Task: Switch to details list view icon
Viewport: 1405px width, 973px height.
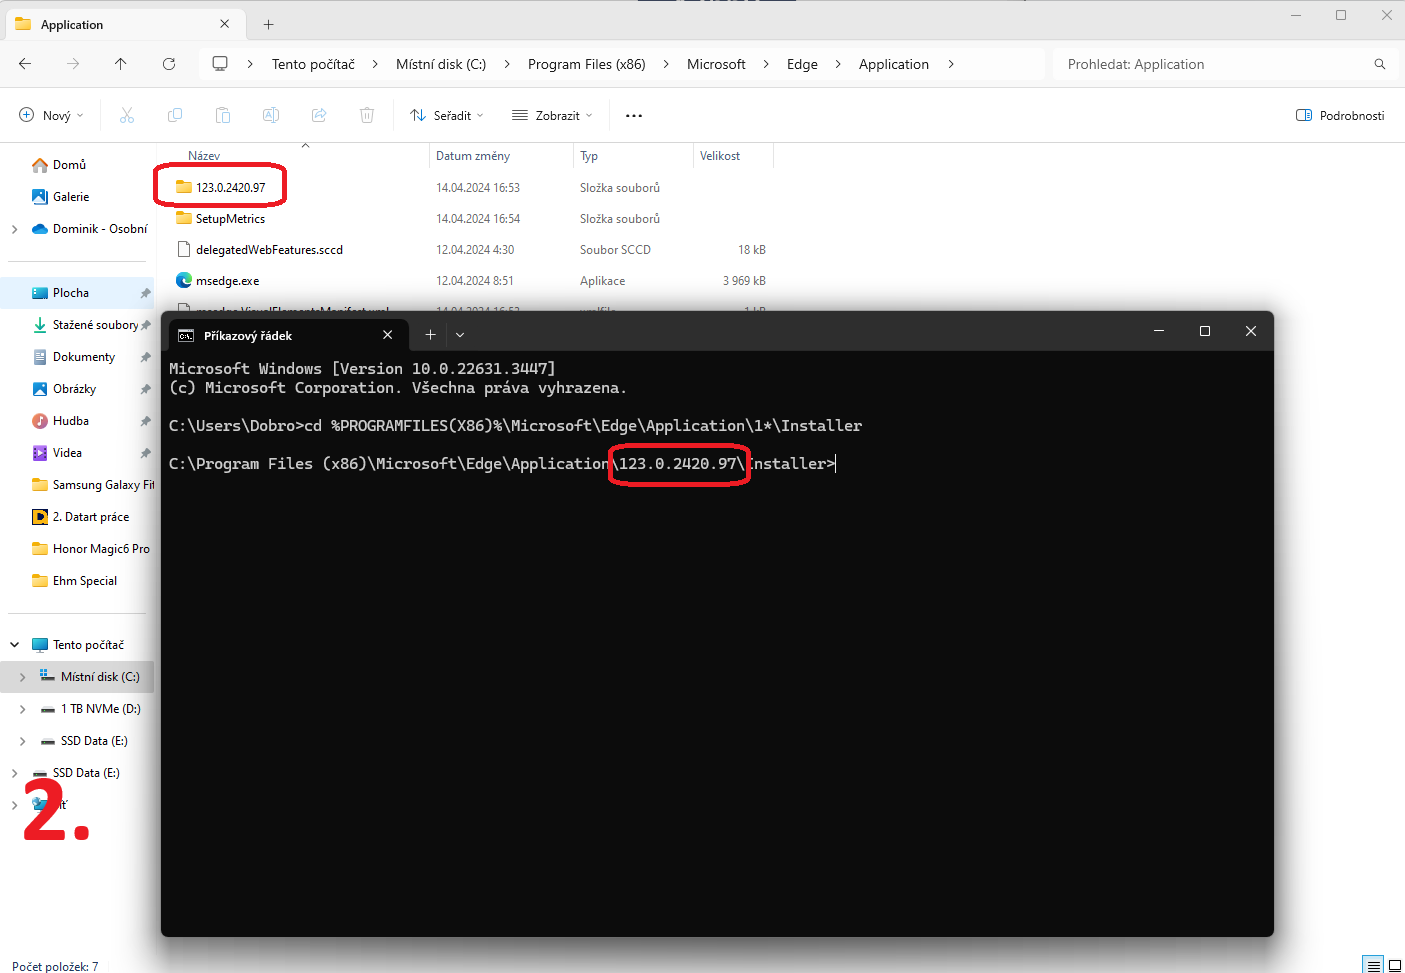Action: 1374,965
